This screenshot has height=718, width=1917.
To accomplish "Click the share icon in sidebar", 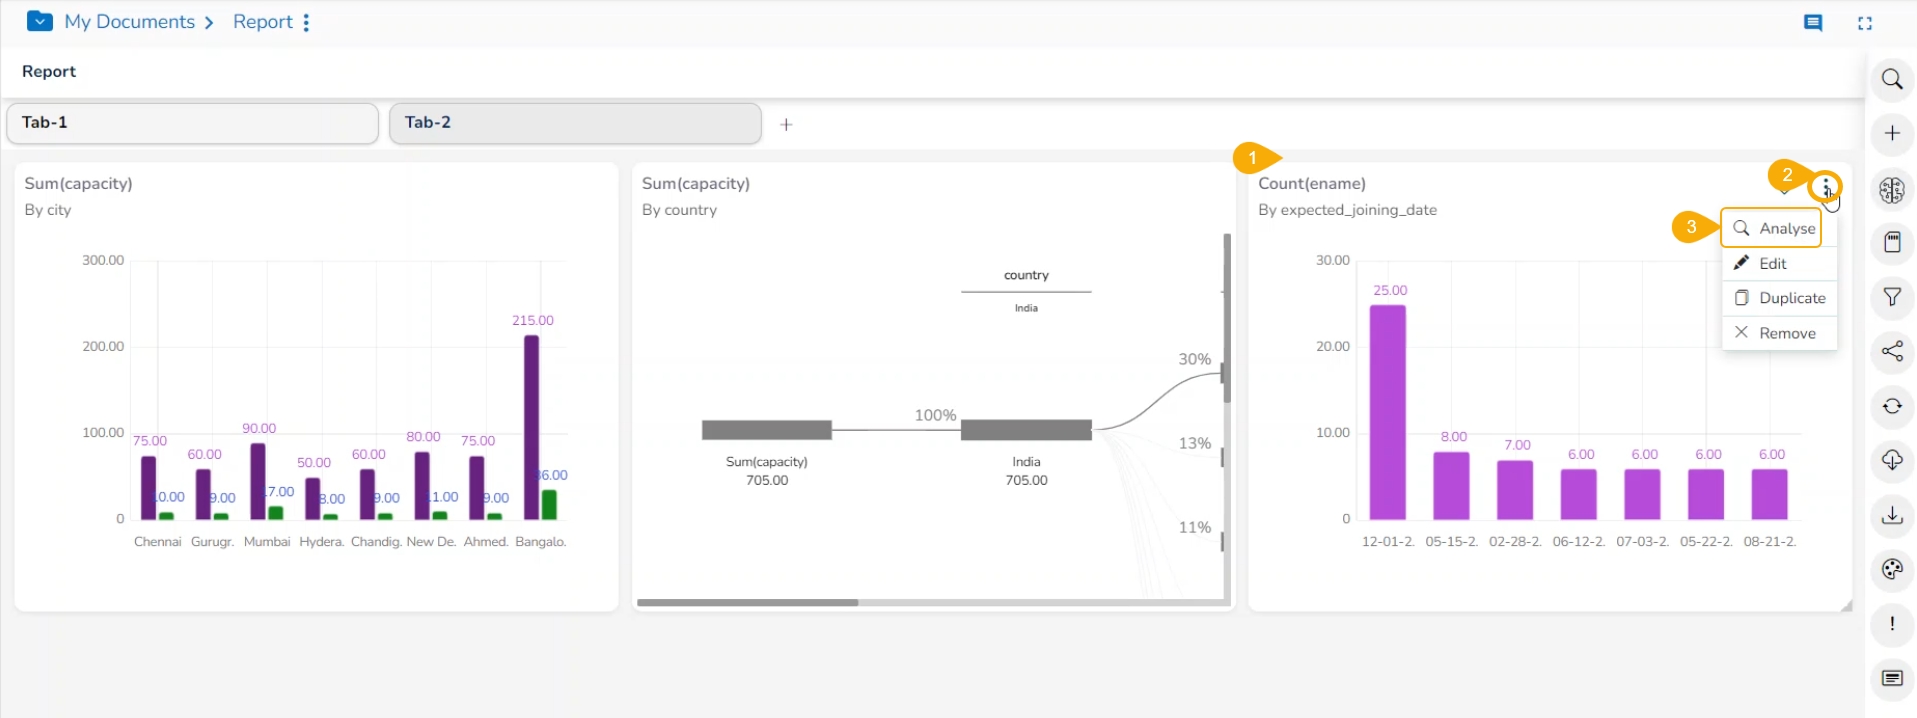I will click(1891, 351).
